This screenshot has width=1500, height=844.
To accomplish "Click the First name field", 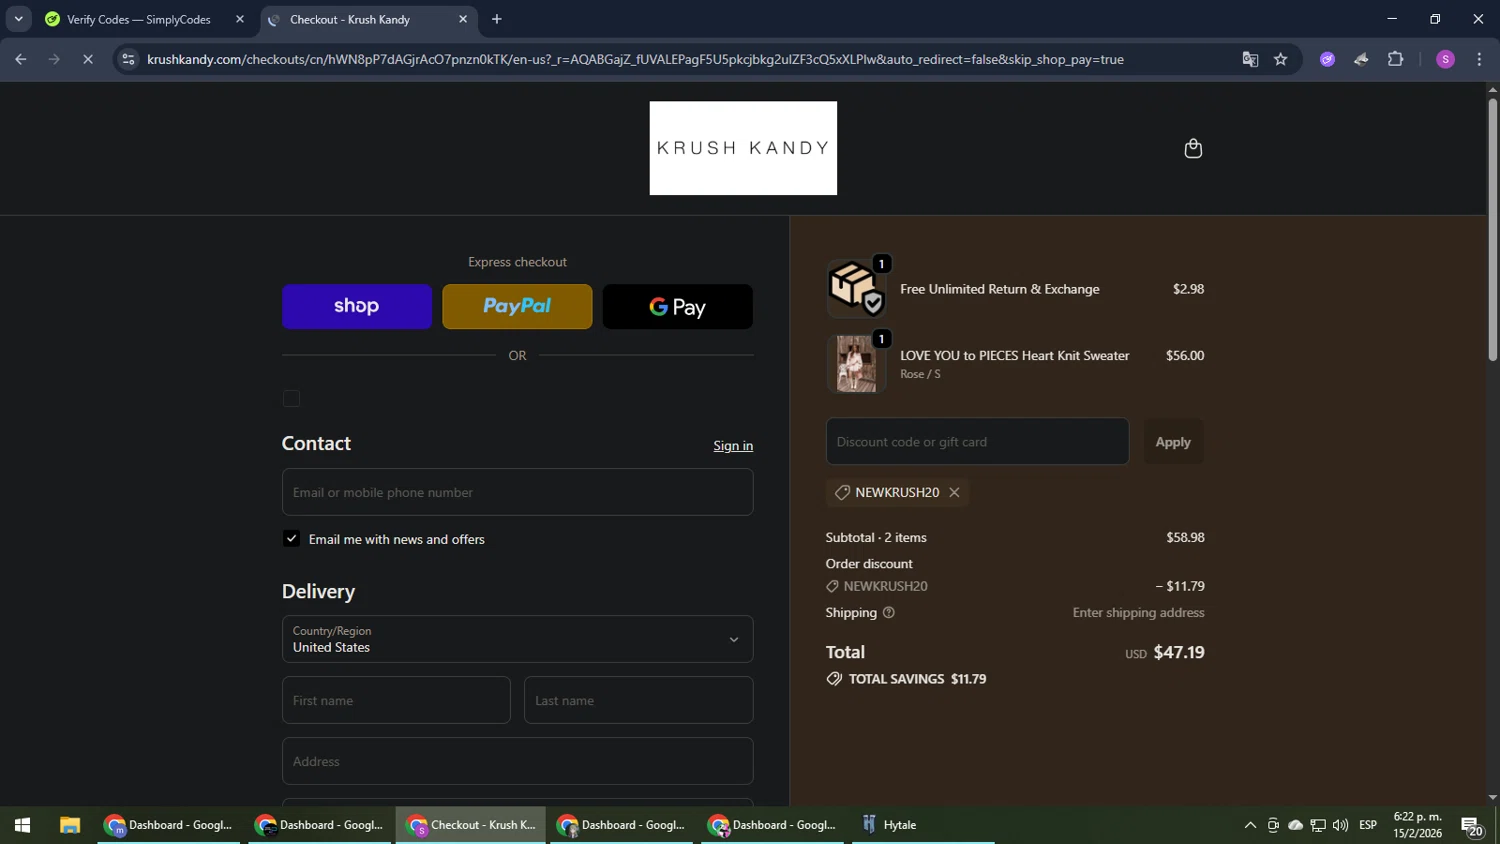I will pyautogui.click(x=396, y=700).
